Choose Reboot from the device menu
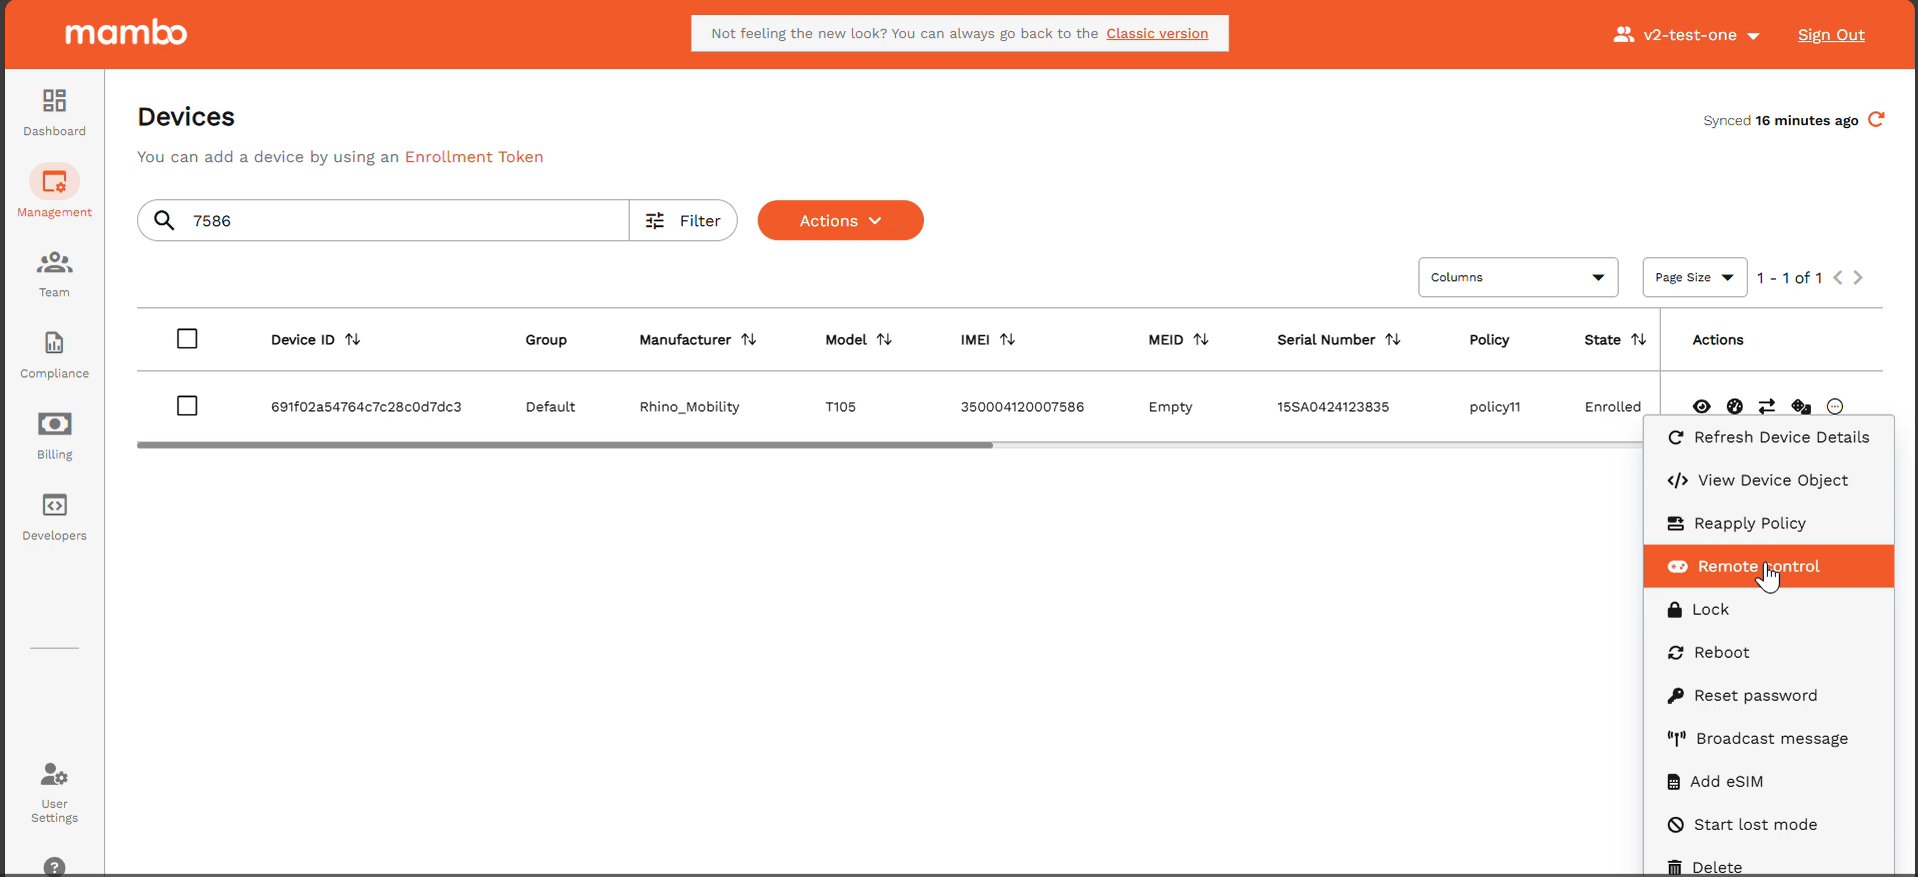This screenshot has width=1918, height=877. tap(1721, 652)
